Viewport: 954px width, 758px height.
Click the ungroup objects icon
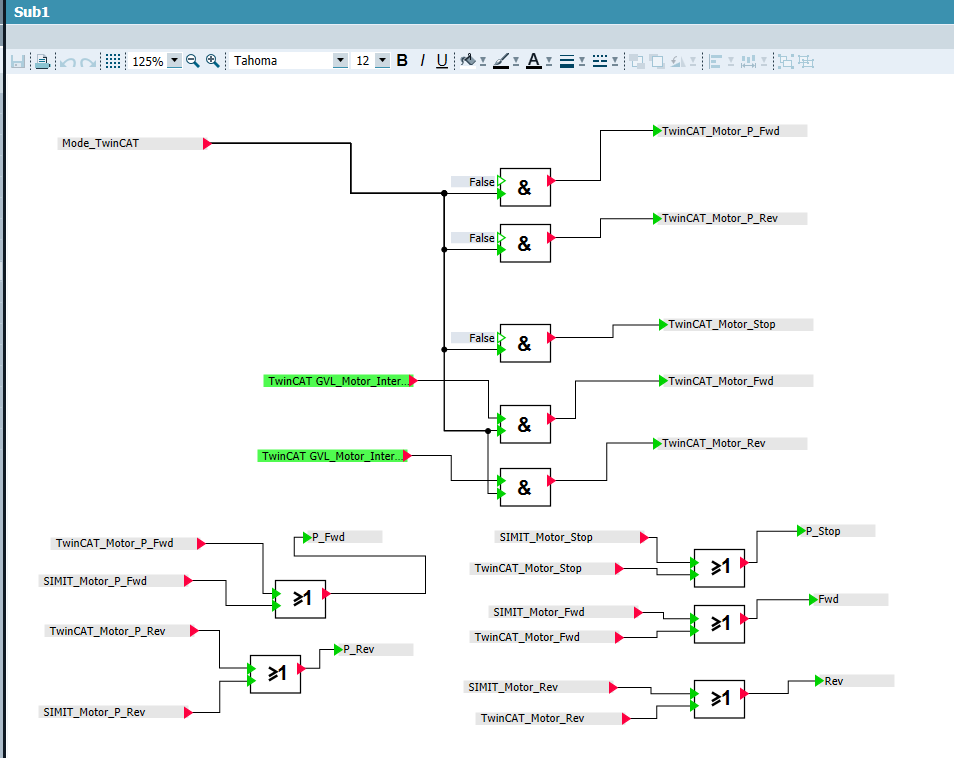[x=806, y=61]
